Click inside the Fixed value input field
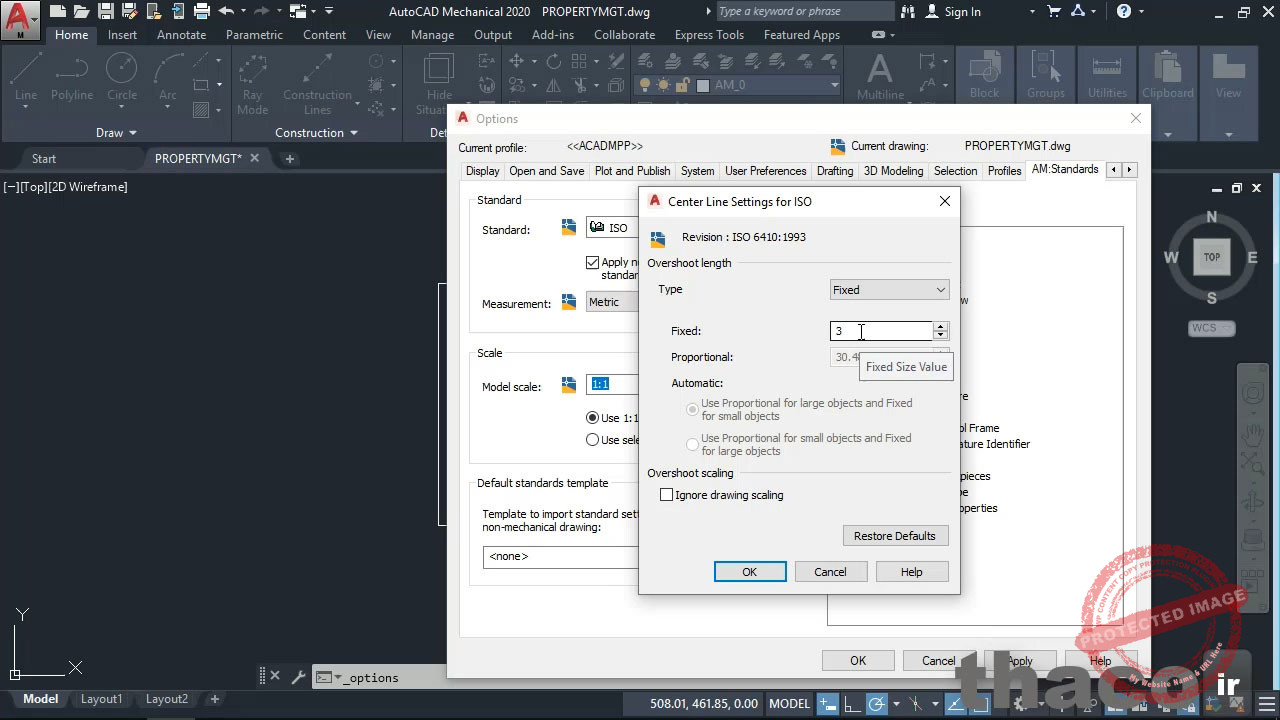1280x720 pixels. [878, 331]
